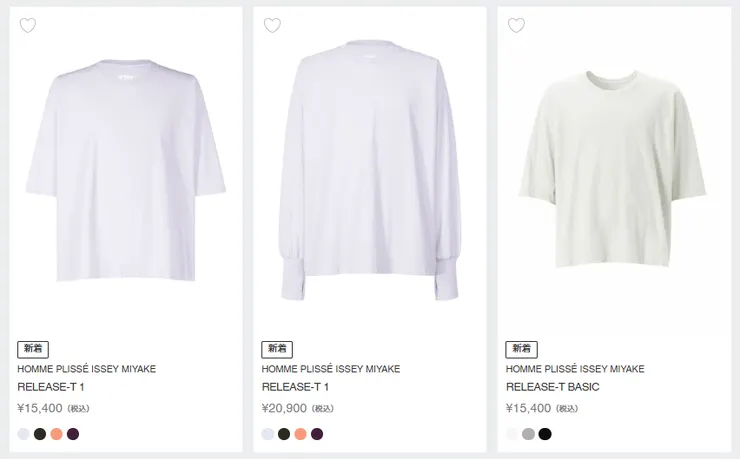Select purple swatch on ¥20,900 RELEASE-T 1
Screen dimensions: 740x459
coord(317,434)
